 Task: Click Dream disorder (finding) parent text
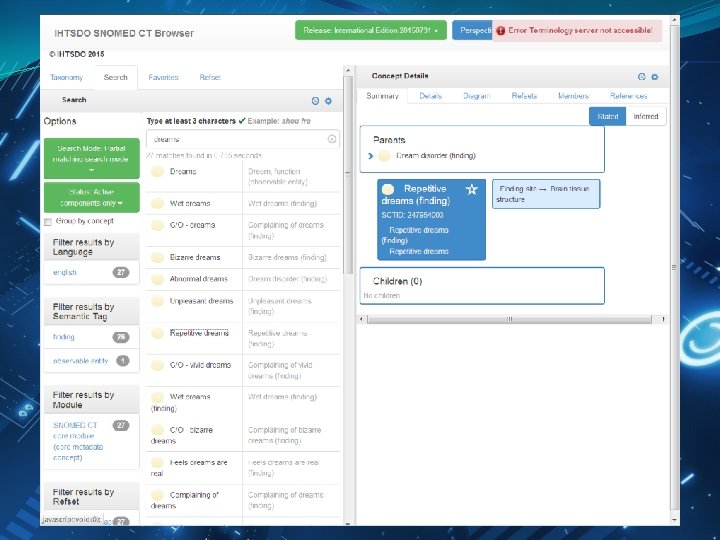click(436, 156)
